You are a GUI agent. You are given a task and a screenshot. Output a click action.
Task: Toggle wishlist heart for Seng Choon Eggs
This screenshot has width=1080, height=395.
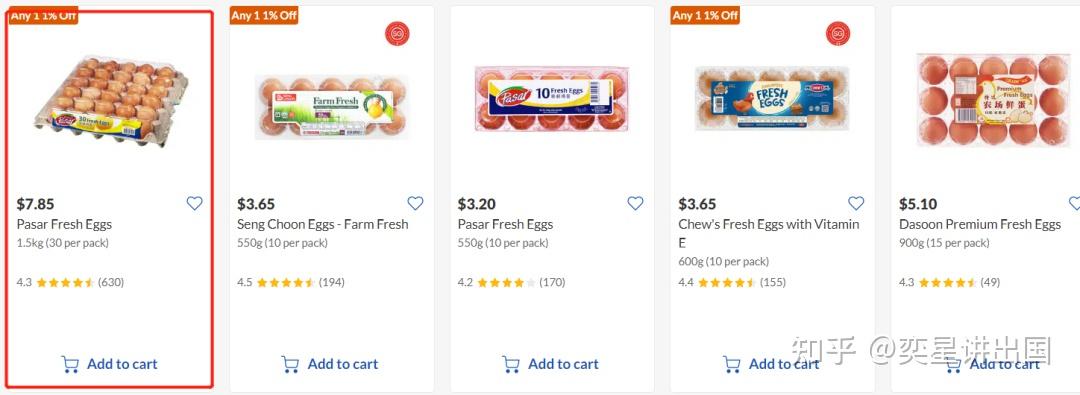point(415,203)
